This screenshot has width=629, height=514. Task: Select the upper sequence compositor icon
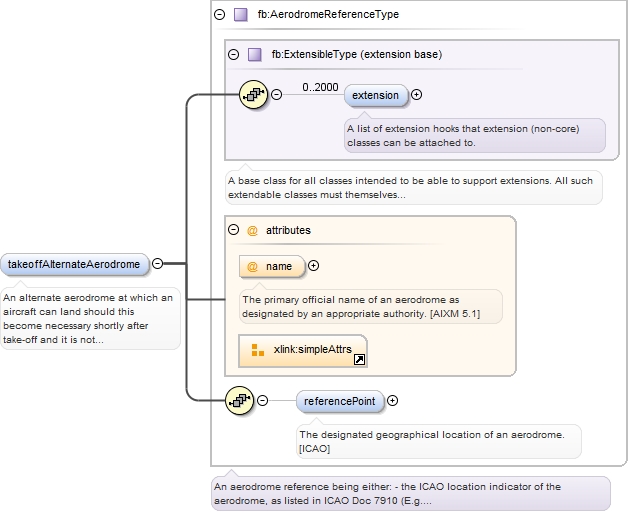(255, 96)
